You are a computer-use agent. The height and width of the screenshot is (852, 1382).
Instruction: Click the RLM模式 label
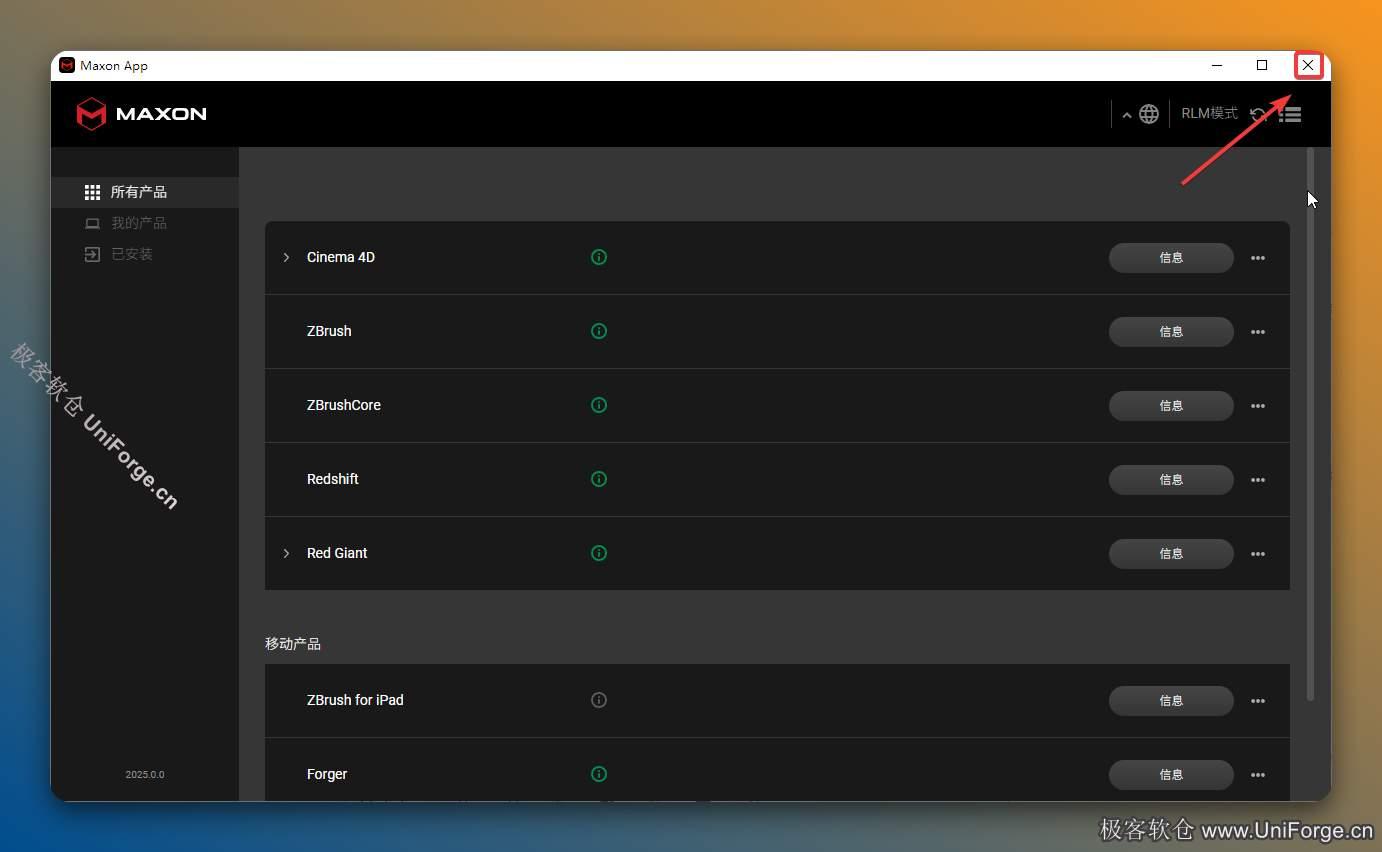(1209, 114)
